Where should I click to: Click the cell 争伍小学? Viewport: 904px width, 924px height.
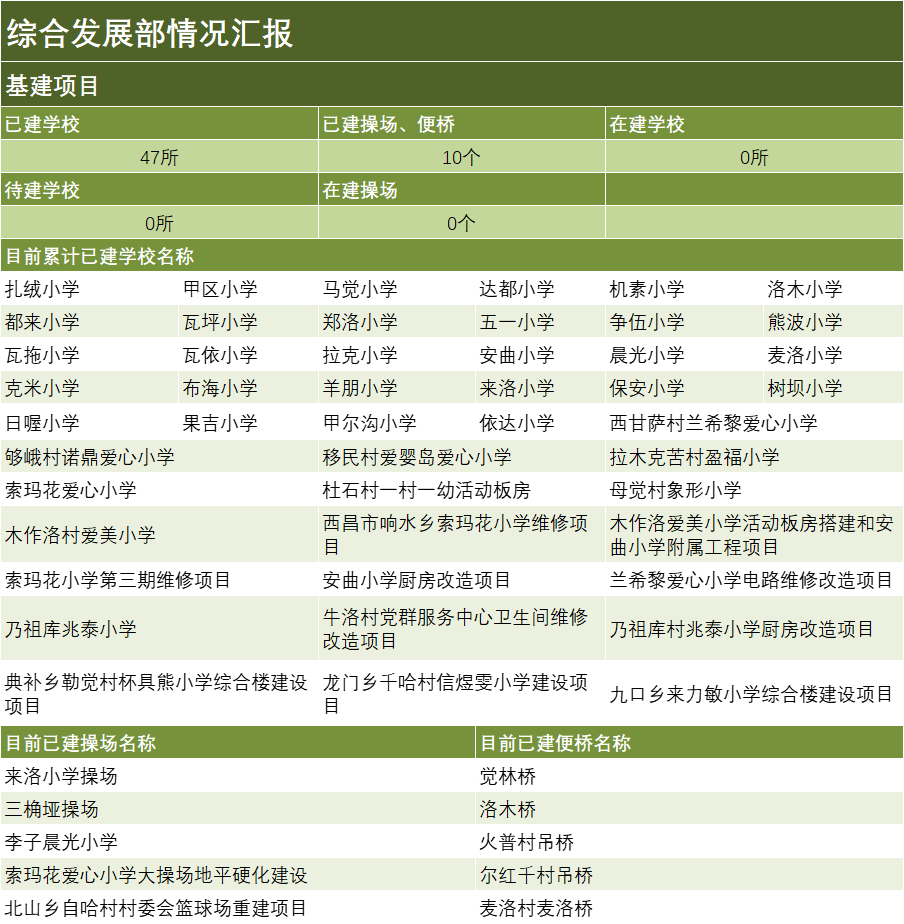coord(684,321)
